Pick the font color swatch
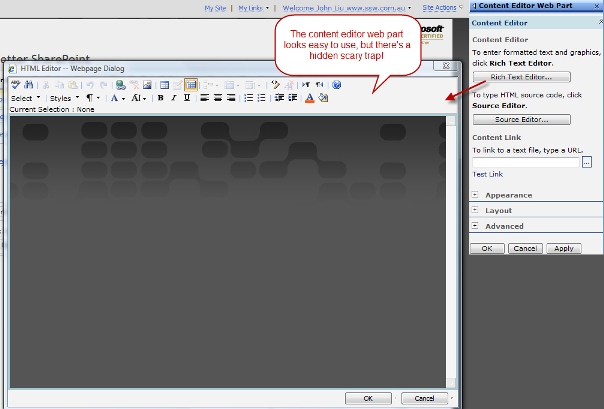Screen dimensions: 604x409 coord(309,98)
